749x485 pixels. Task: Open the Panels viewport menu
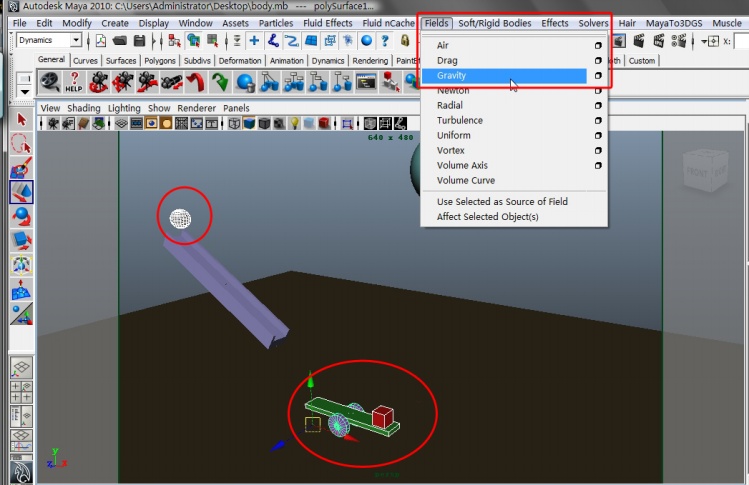(236, 108)
